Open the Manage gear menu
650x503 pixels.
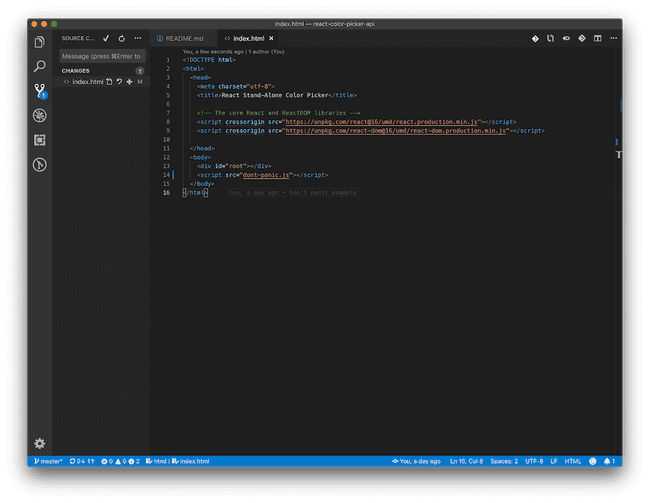click(x=39, y=443)
